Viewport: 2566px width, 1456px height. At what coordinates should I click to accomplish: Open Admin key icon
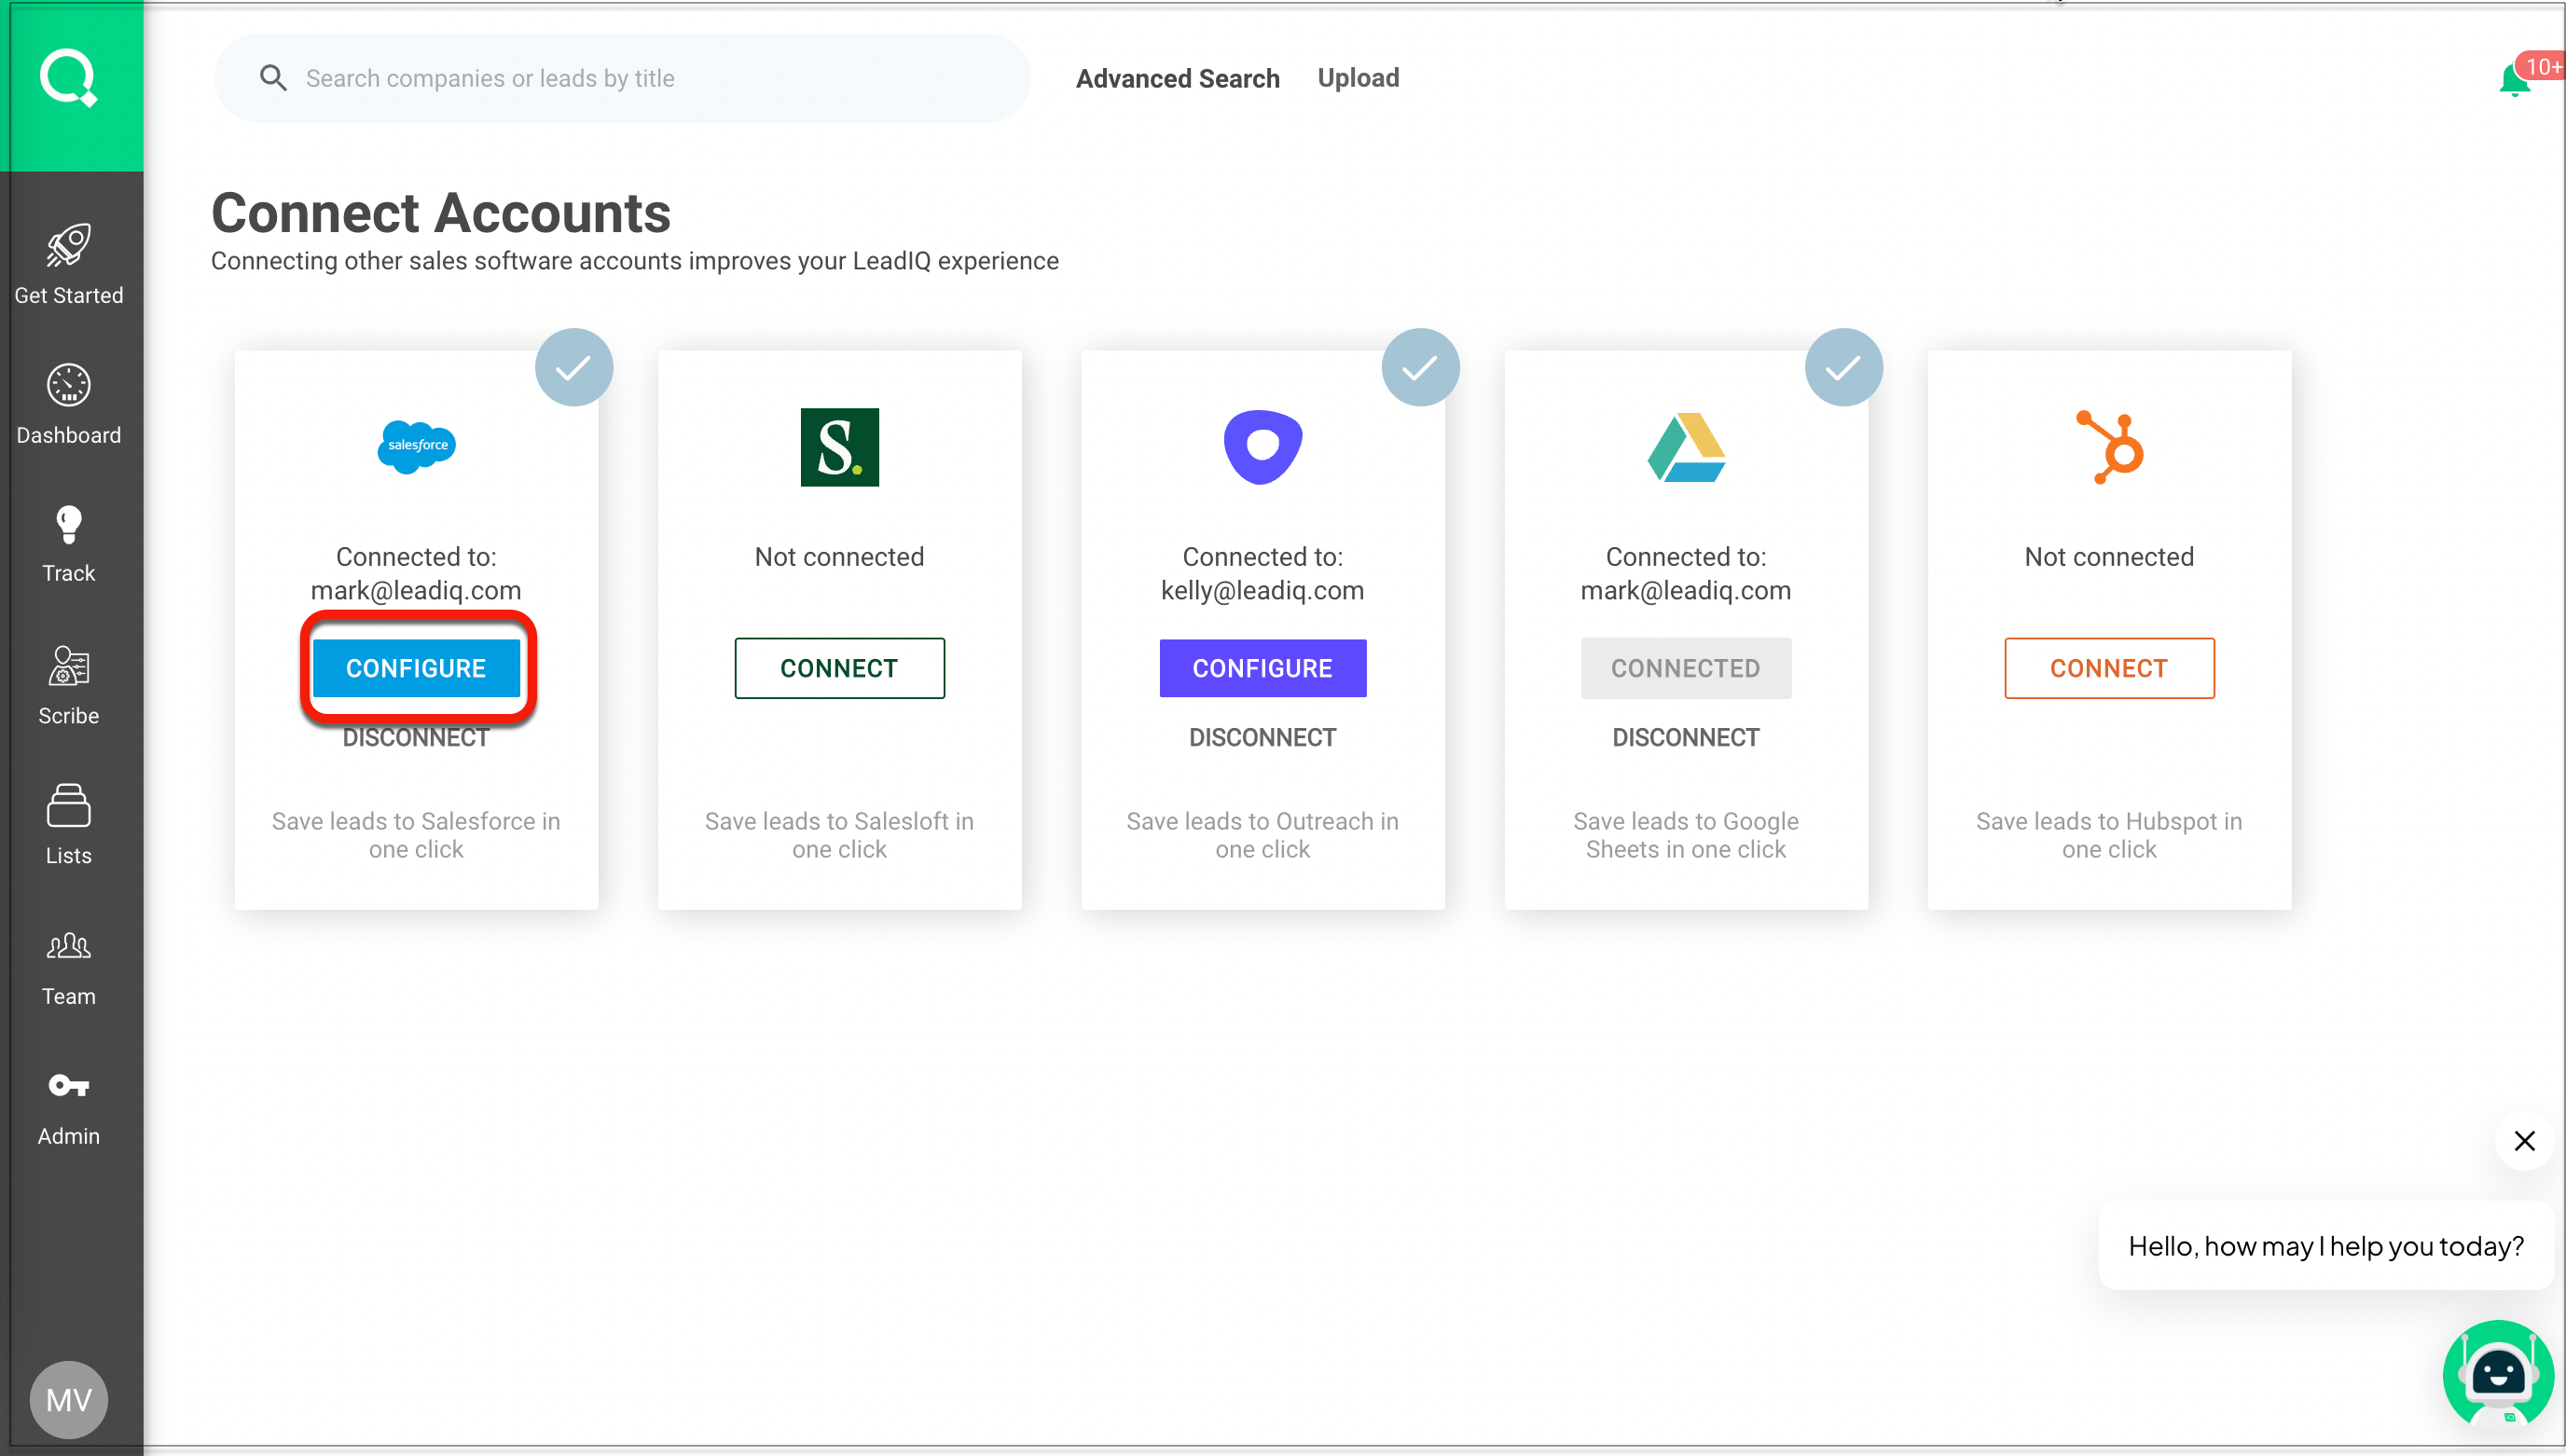pos(68,1086)
